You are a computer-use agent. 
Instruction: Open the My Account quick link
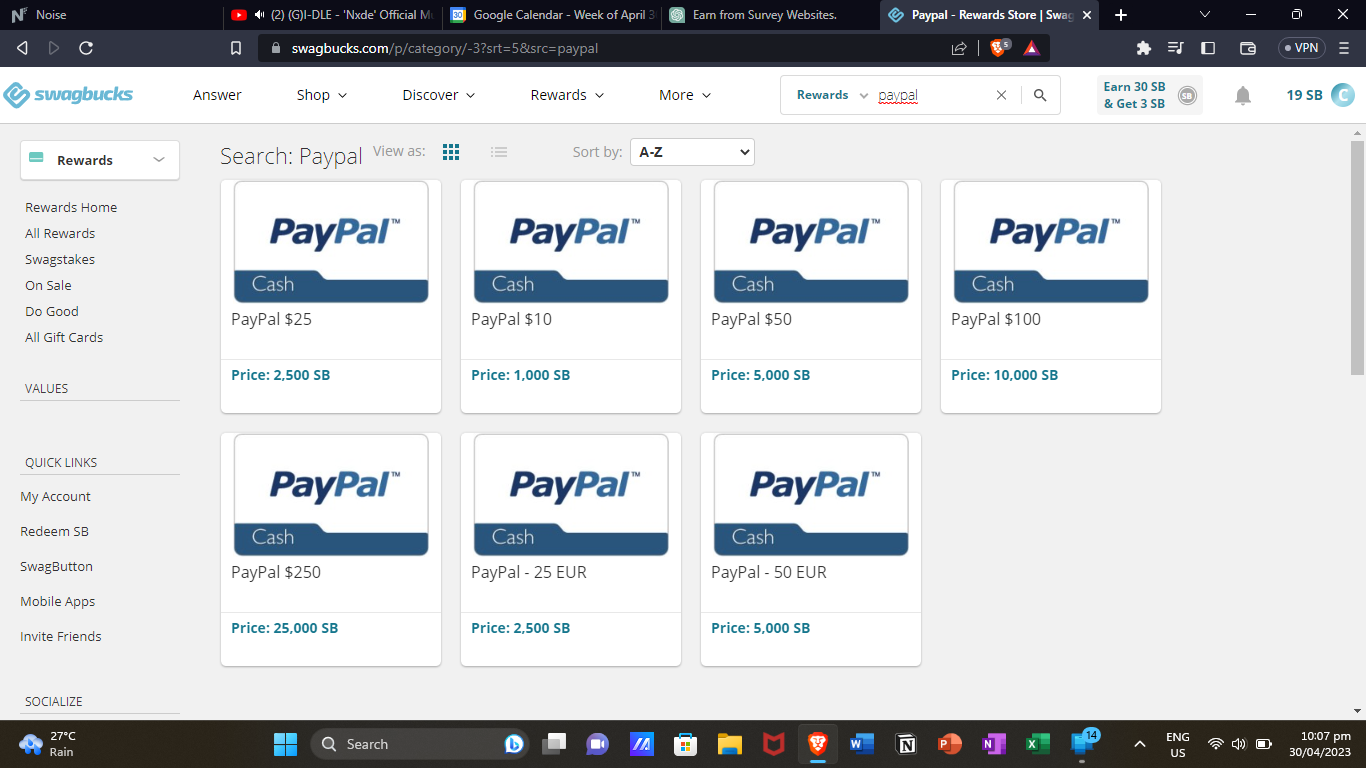[55, 496]
